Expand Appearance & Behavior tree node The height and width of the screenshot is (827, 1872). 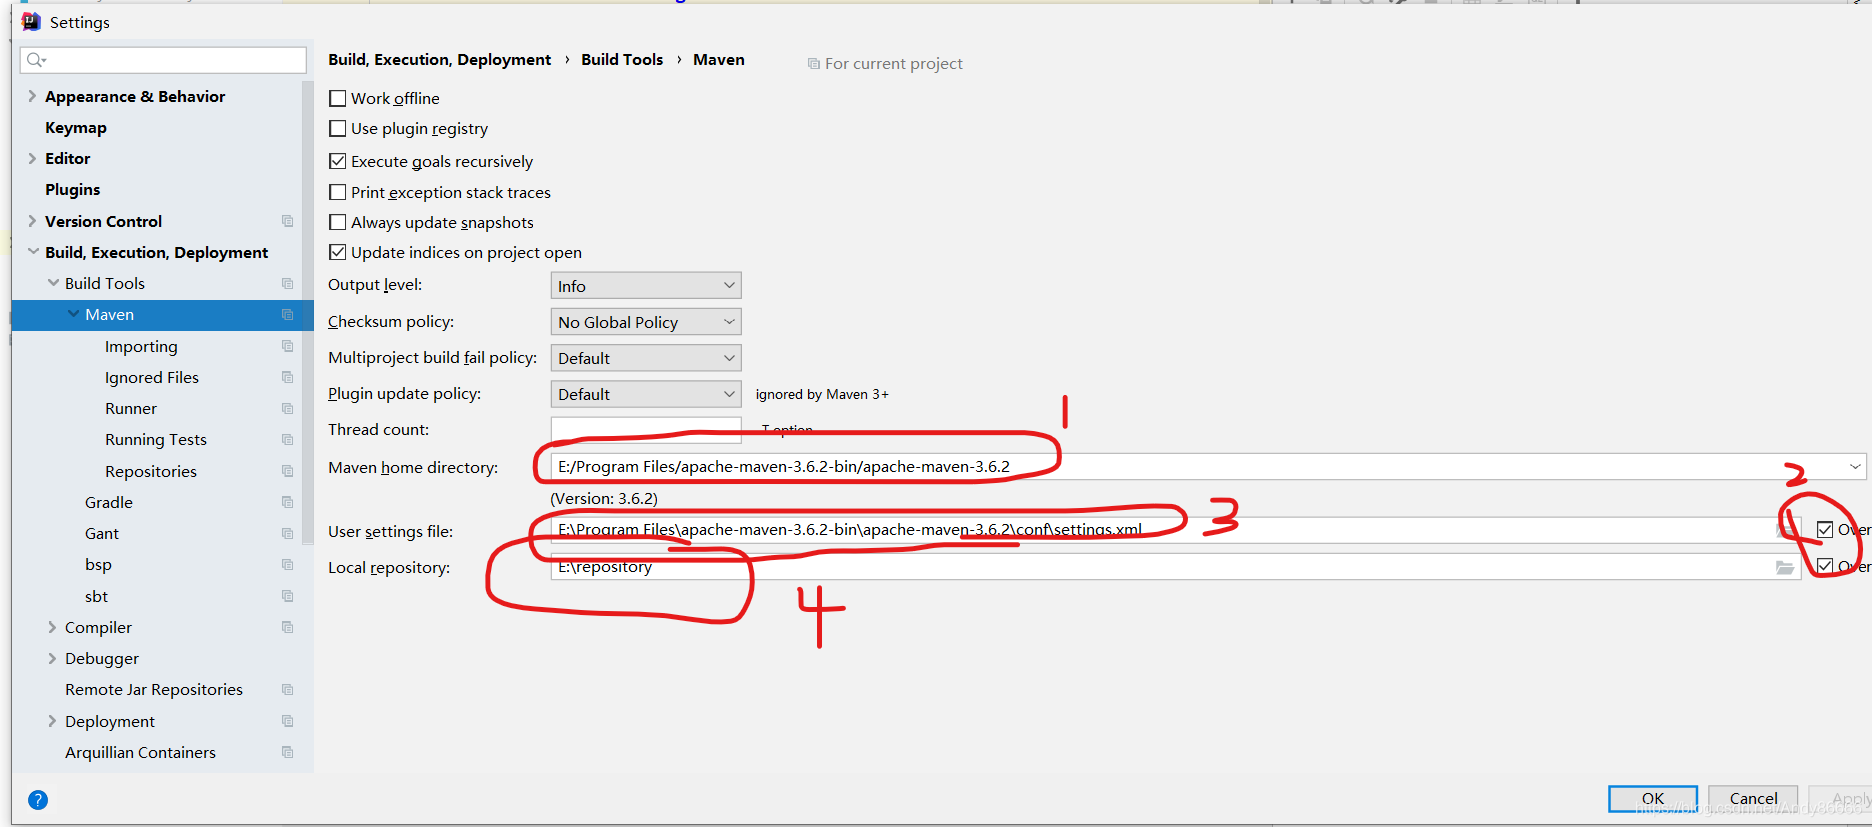[32, 96]
